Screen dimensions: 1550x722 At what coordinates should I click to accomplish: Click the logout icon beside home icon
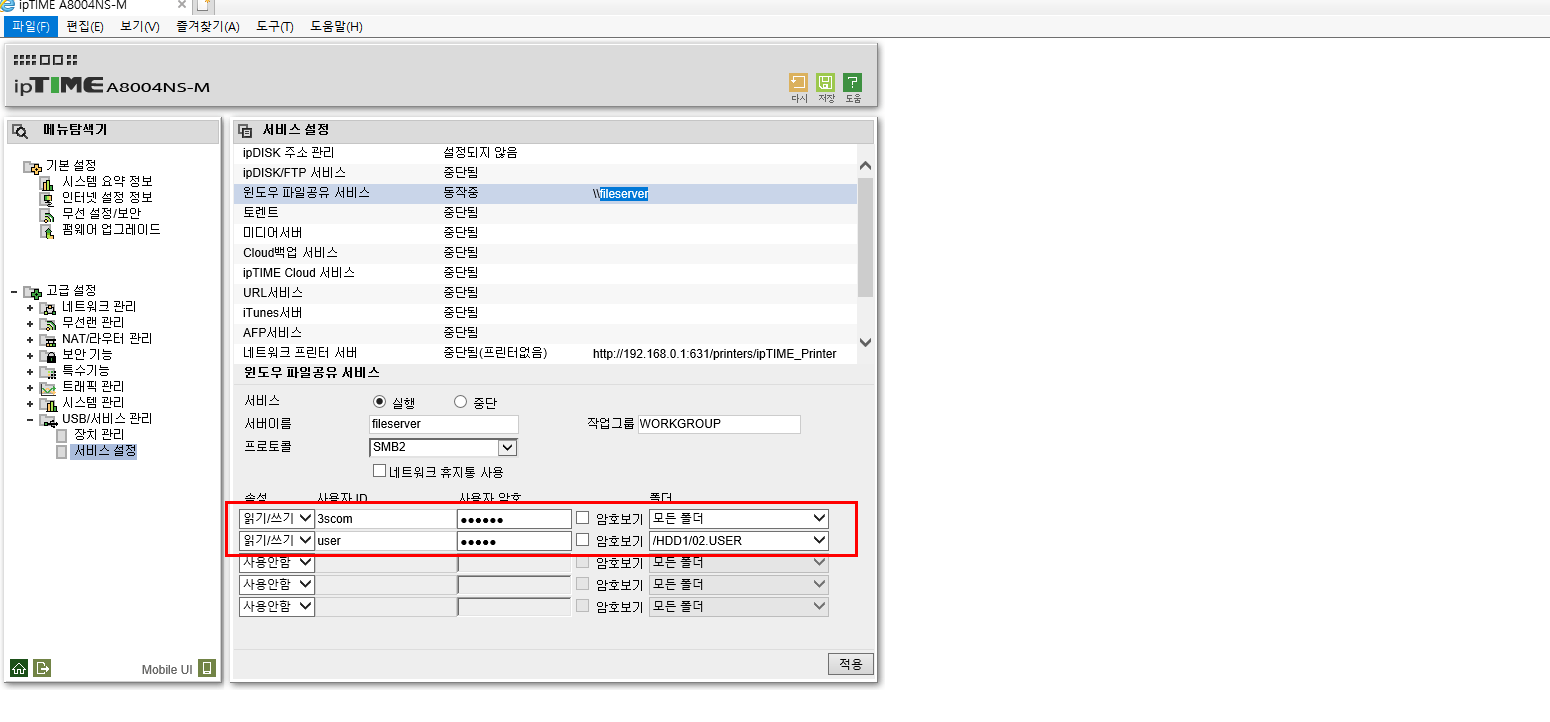(x=41, y=668)
